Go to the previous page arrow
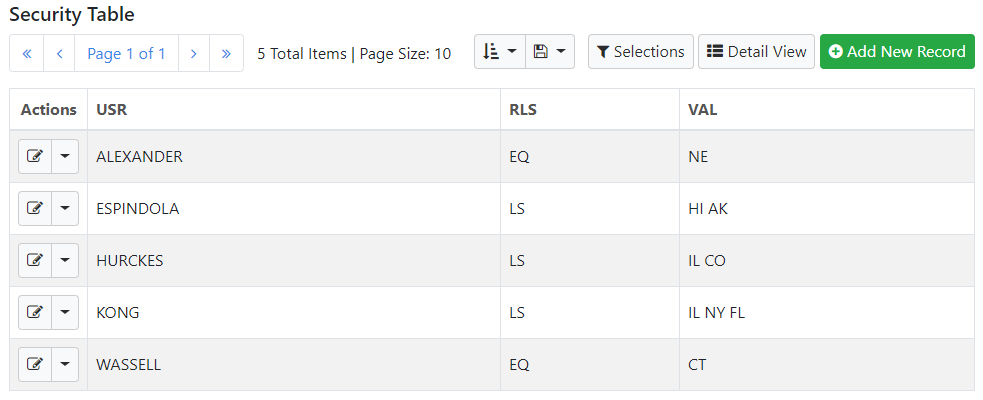This screenshot has height=400, width=983. (60, 53)
